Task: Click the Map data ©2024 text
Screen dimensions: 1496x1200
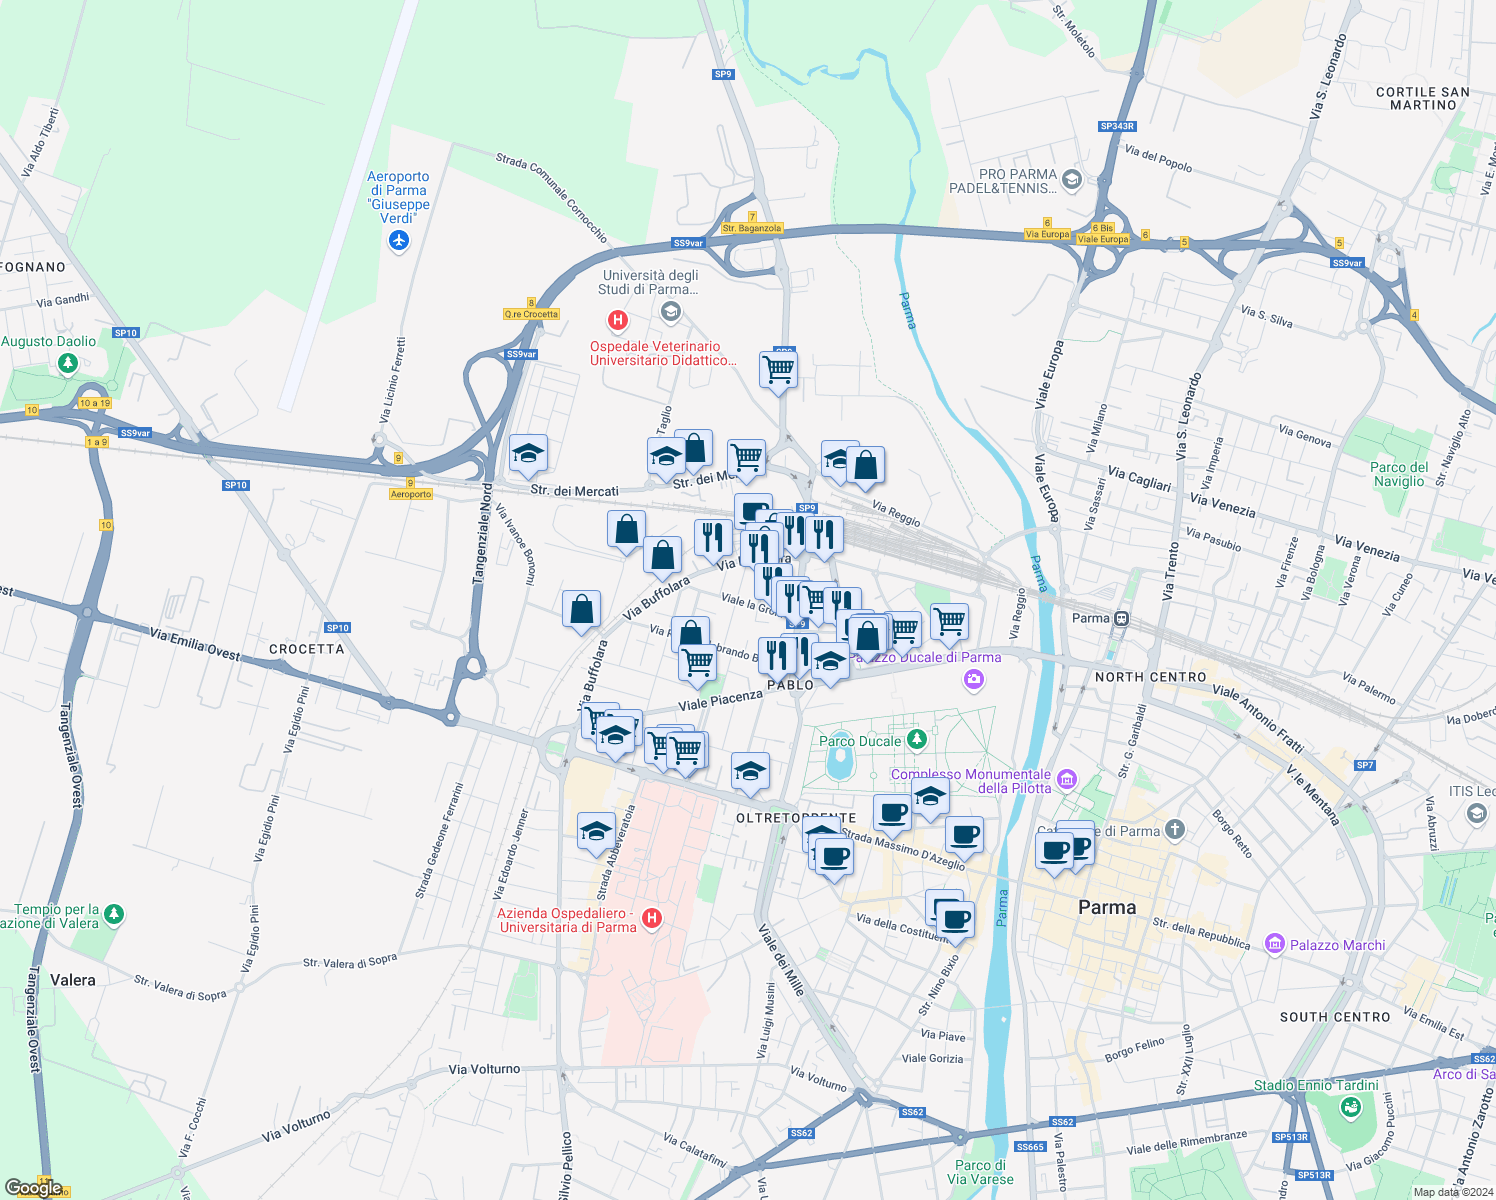Action: coord(1453,1192)
